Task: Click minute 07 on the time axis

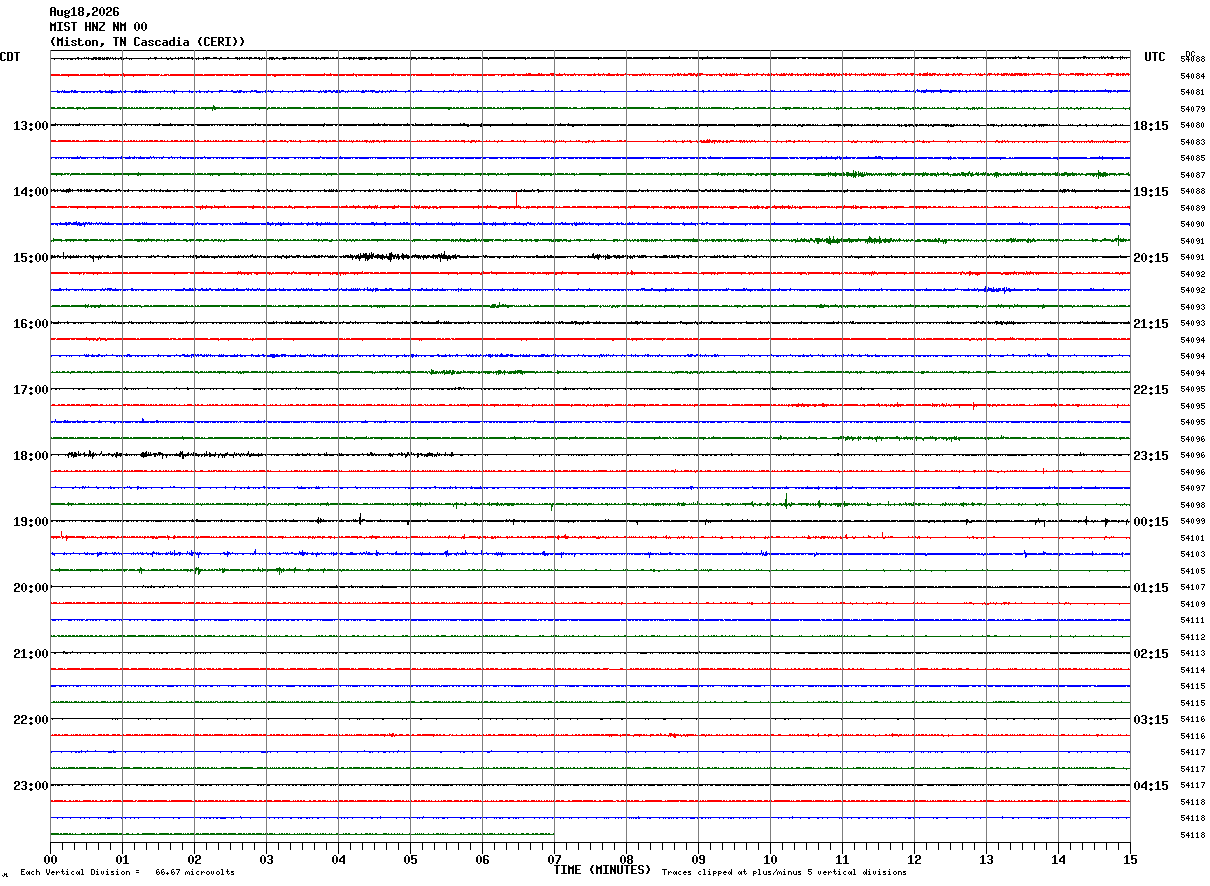Action: (554, 859)
